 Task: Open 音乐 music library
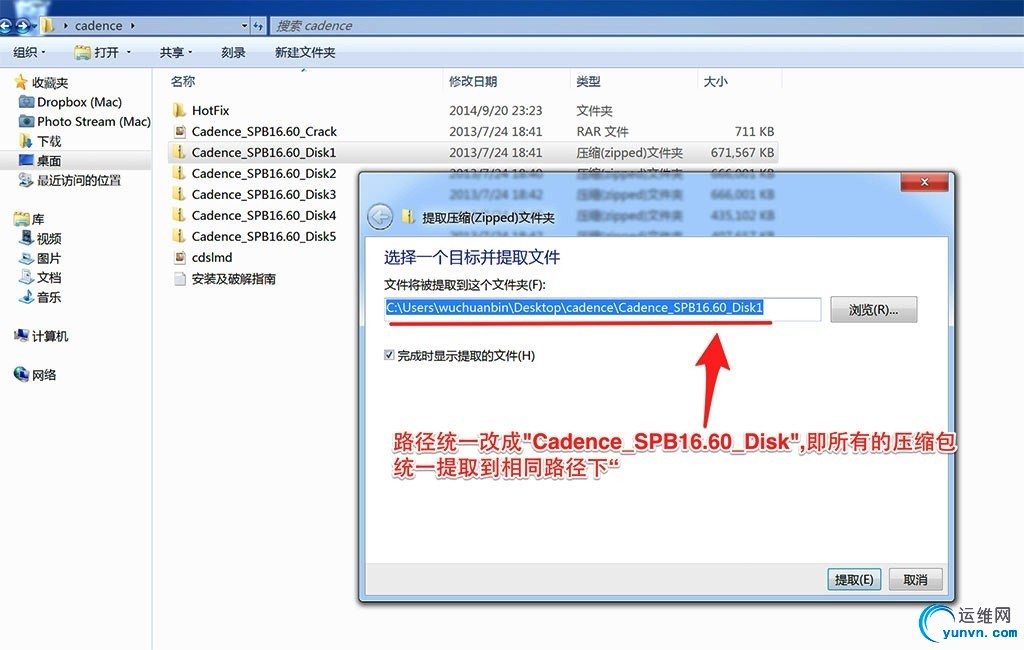pyautogui.click(x=40, y=297)
